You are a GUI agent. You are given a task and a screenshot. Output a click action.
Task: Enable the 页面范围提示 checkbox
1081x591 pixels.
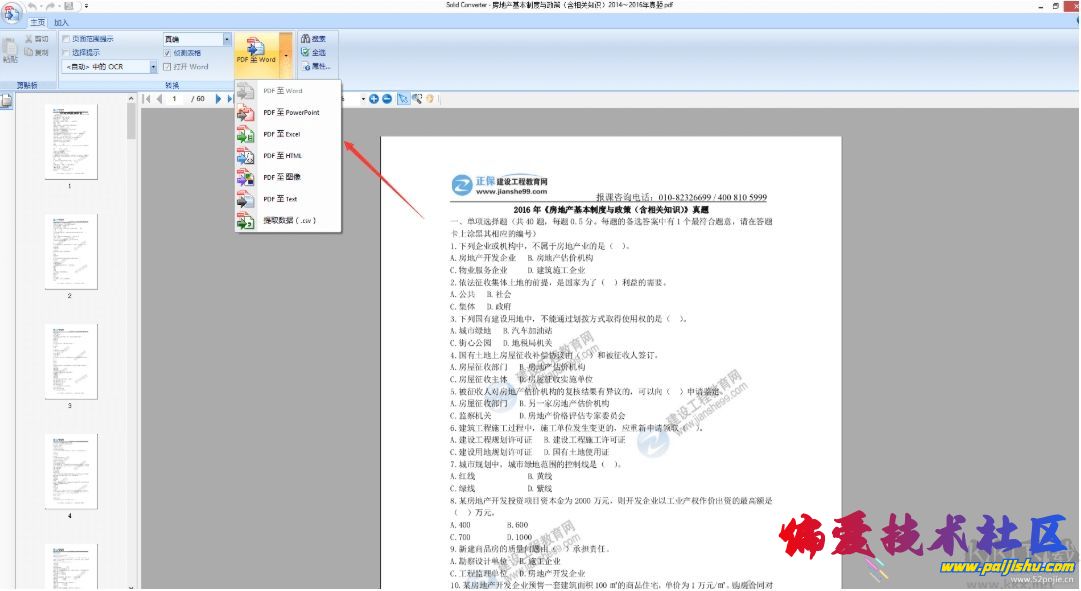66,39
